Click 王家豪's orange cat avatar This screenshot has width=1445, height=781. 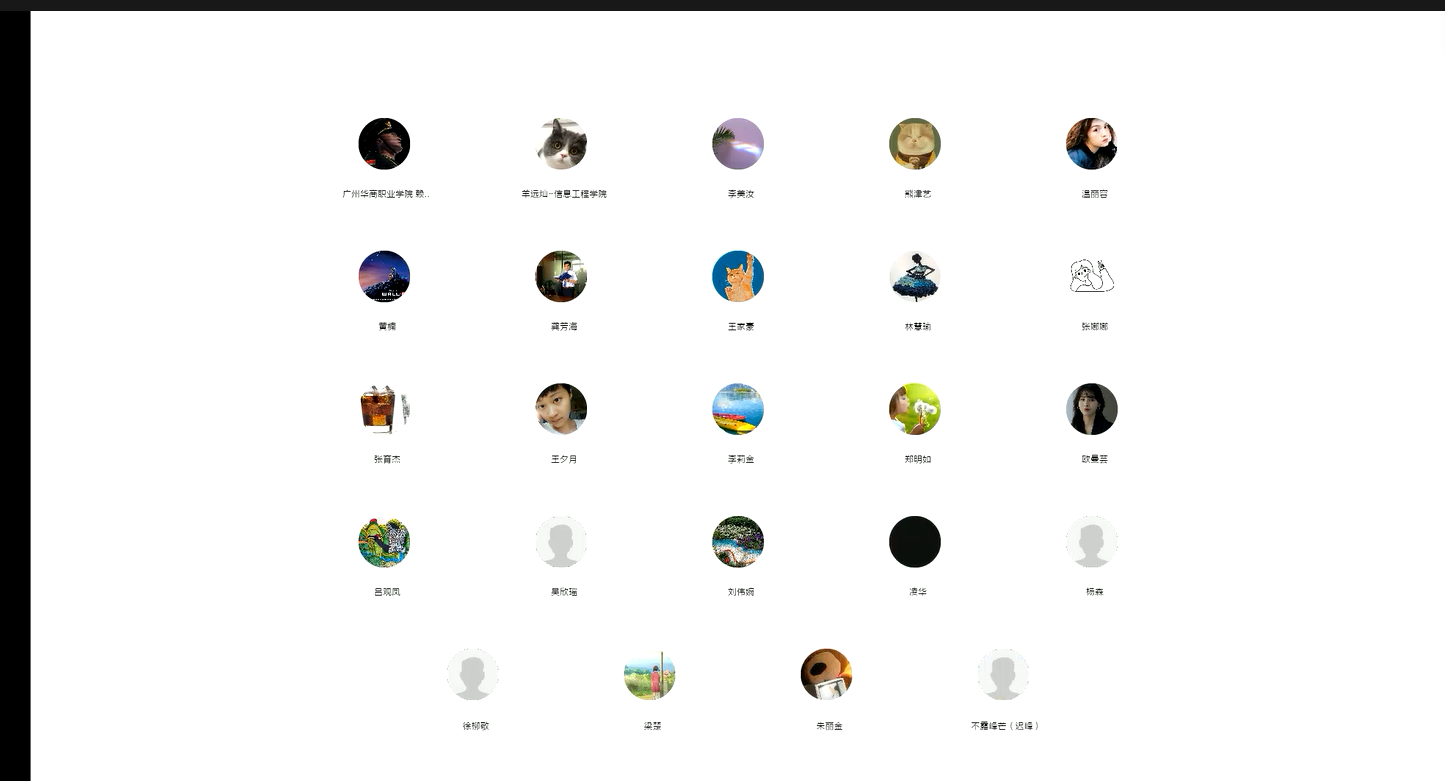pyautogui.click(x=738, y=277)
